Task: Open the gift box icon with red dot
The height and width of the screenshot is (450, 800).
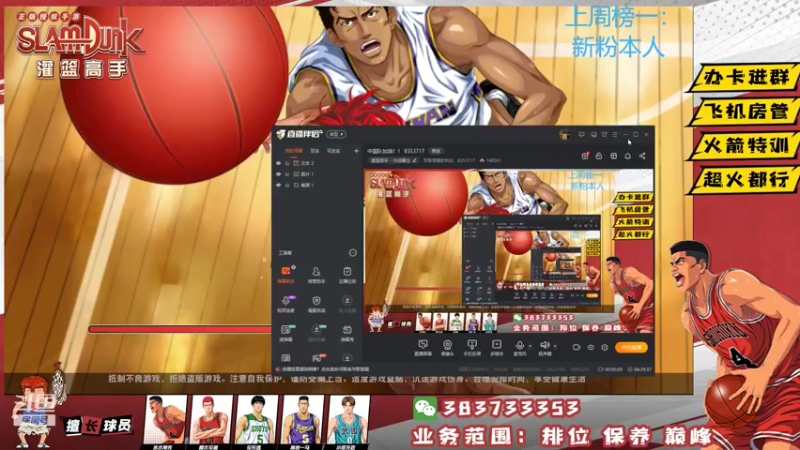Action: coord(585,156)
